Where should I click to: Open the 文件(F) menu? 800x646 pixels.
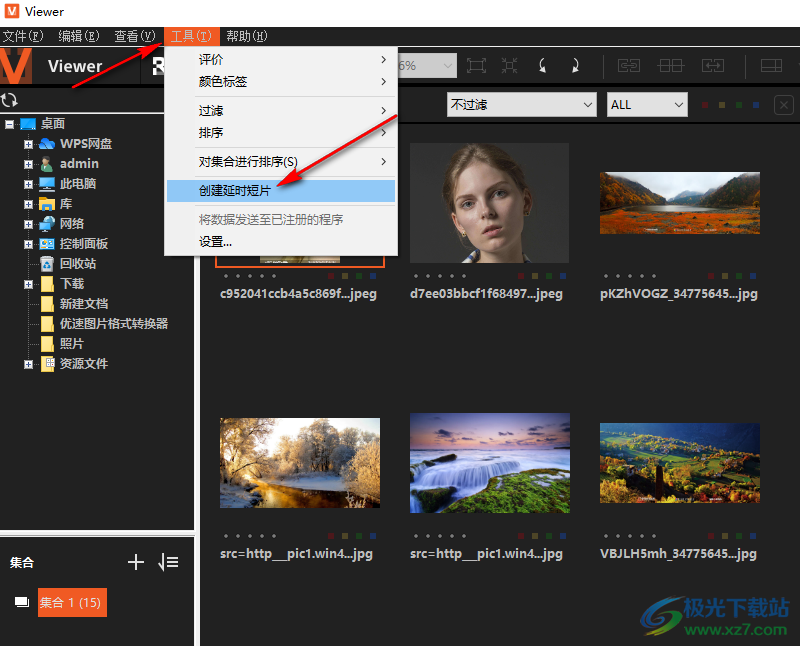coord(23,36)
